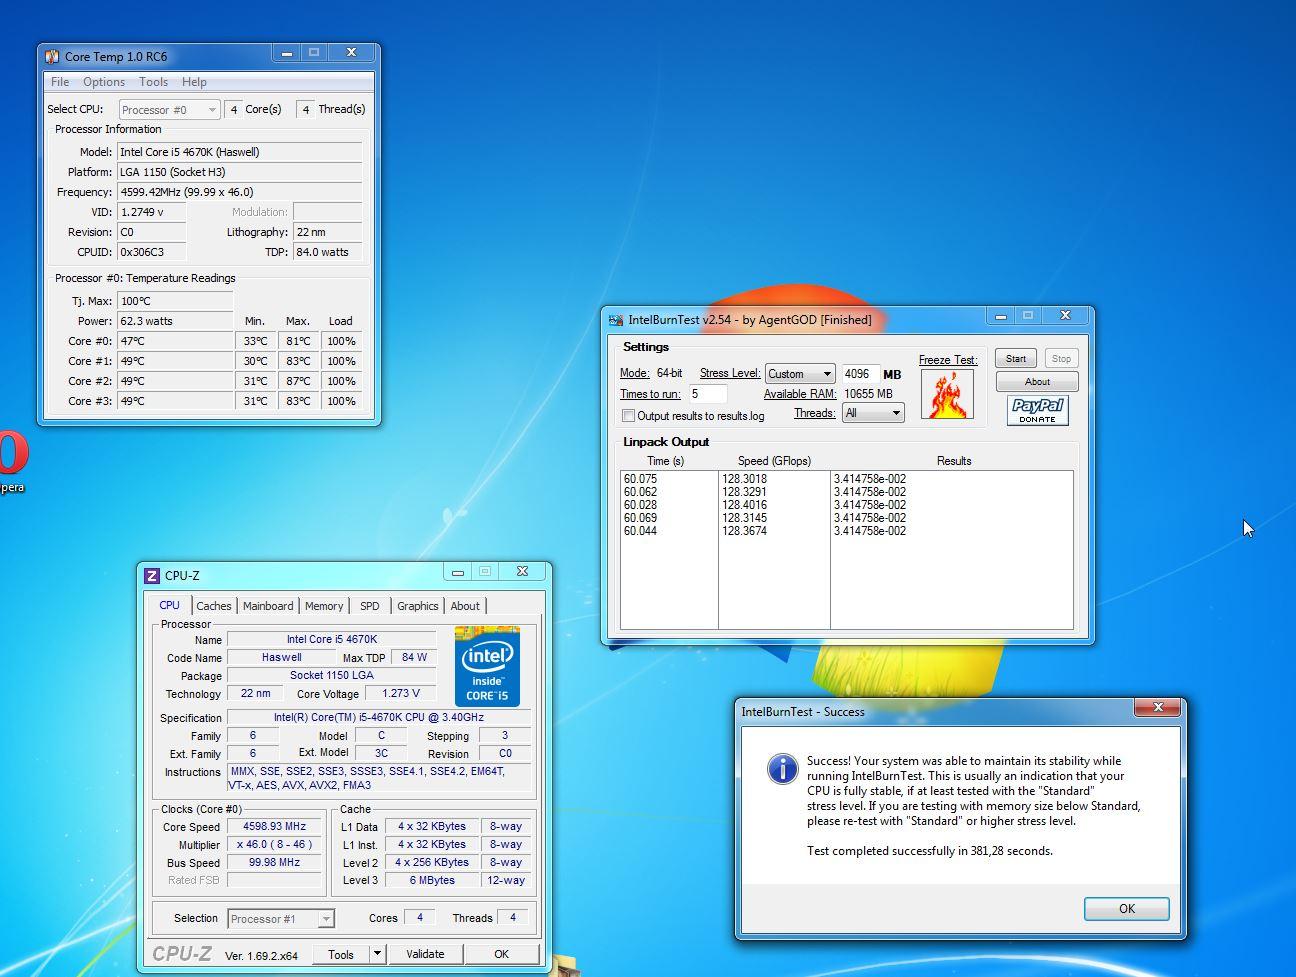Click the Validate button in CPU-Z
This screenshot has width=1296, height=977.
[x=425, y=954]
